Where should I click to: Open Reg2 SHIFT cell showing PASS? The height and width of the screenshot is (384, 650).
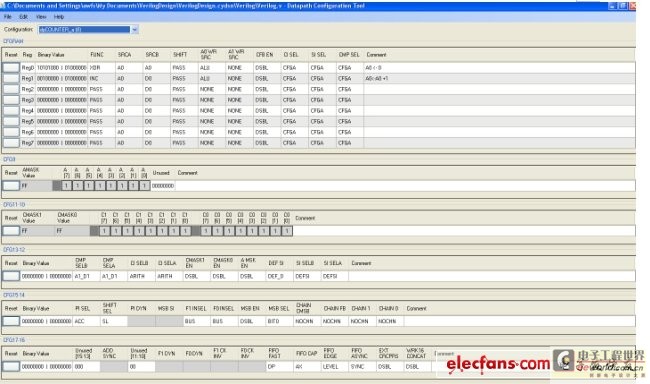pos(184,89)
